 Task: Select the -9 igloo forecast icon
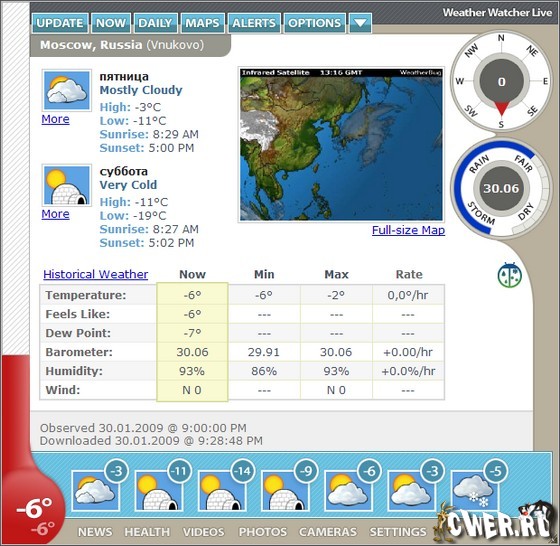pos(286,491)
